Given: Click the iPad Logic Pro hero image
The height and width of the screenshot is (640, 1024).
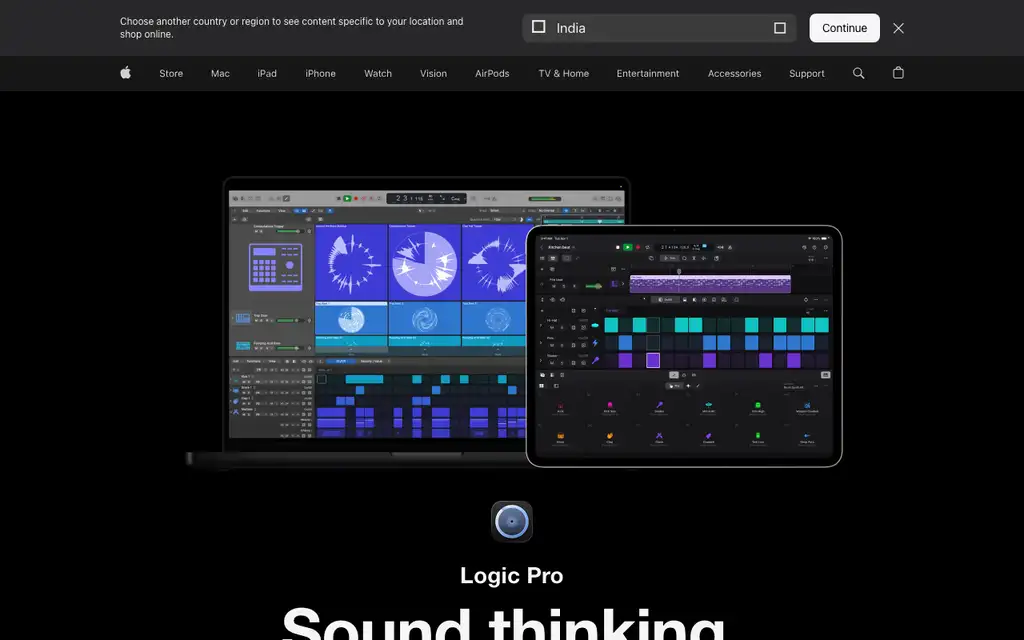Looking at the screenshot, I should (x=684, y=346).
